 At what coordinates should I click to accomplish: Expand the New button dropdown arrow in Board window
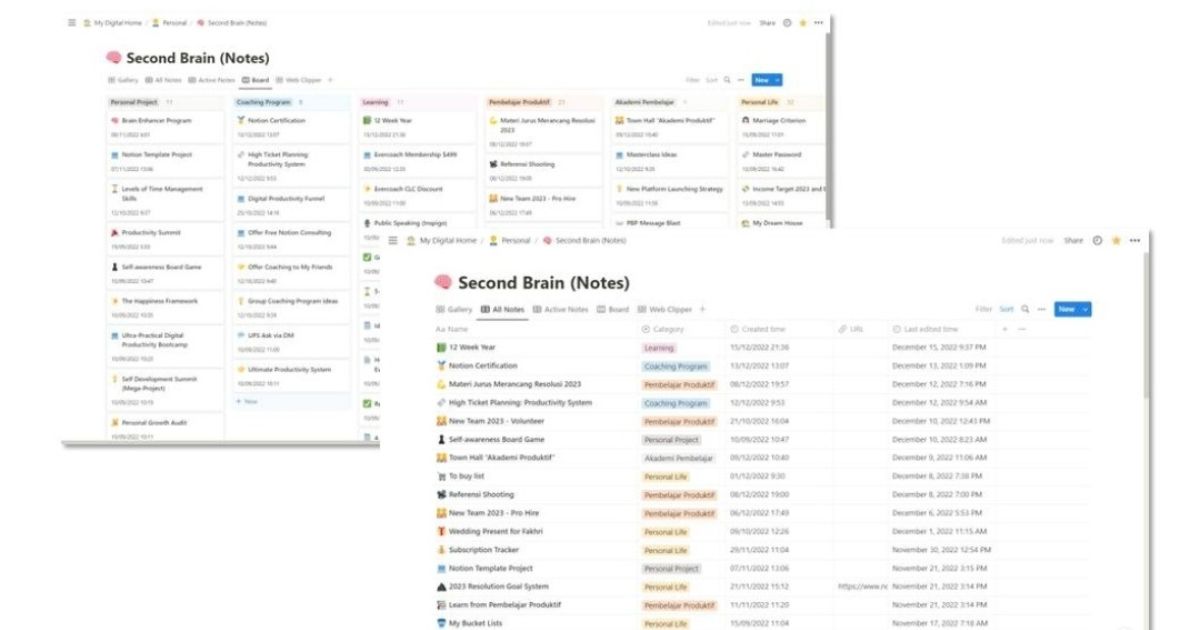tap(777, 80)
